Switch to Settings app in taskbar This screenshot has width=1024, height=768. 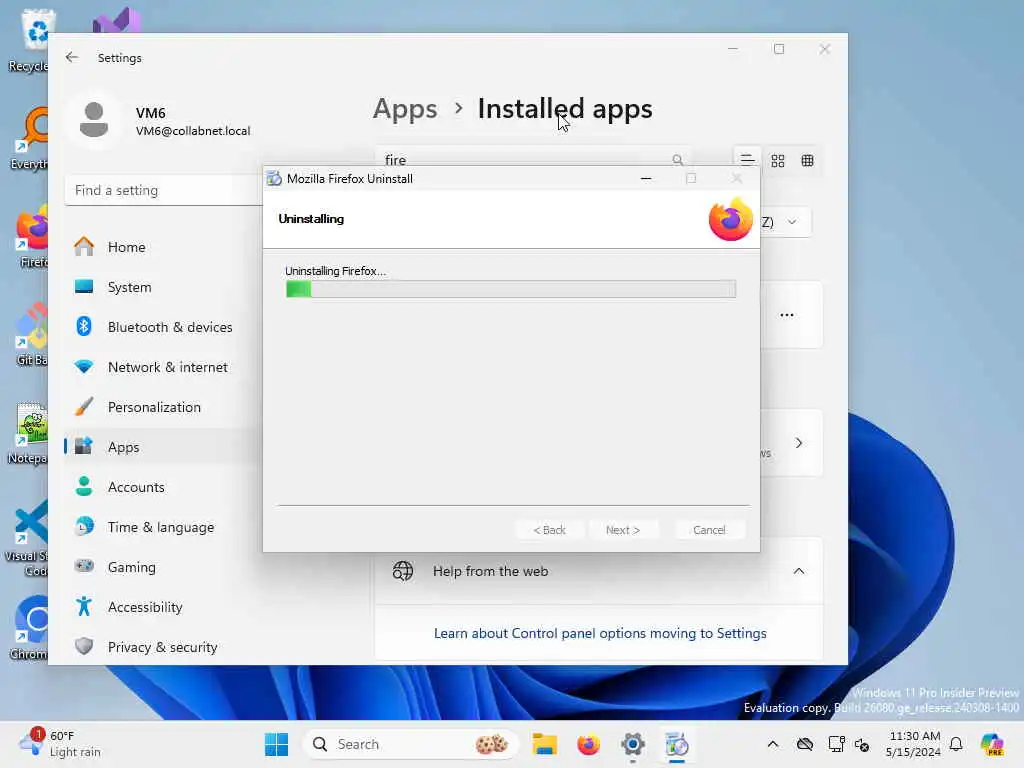[633, 744]
